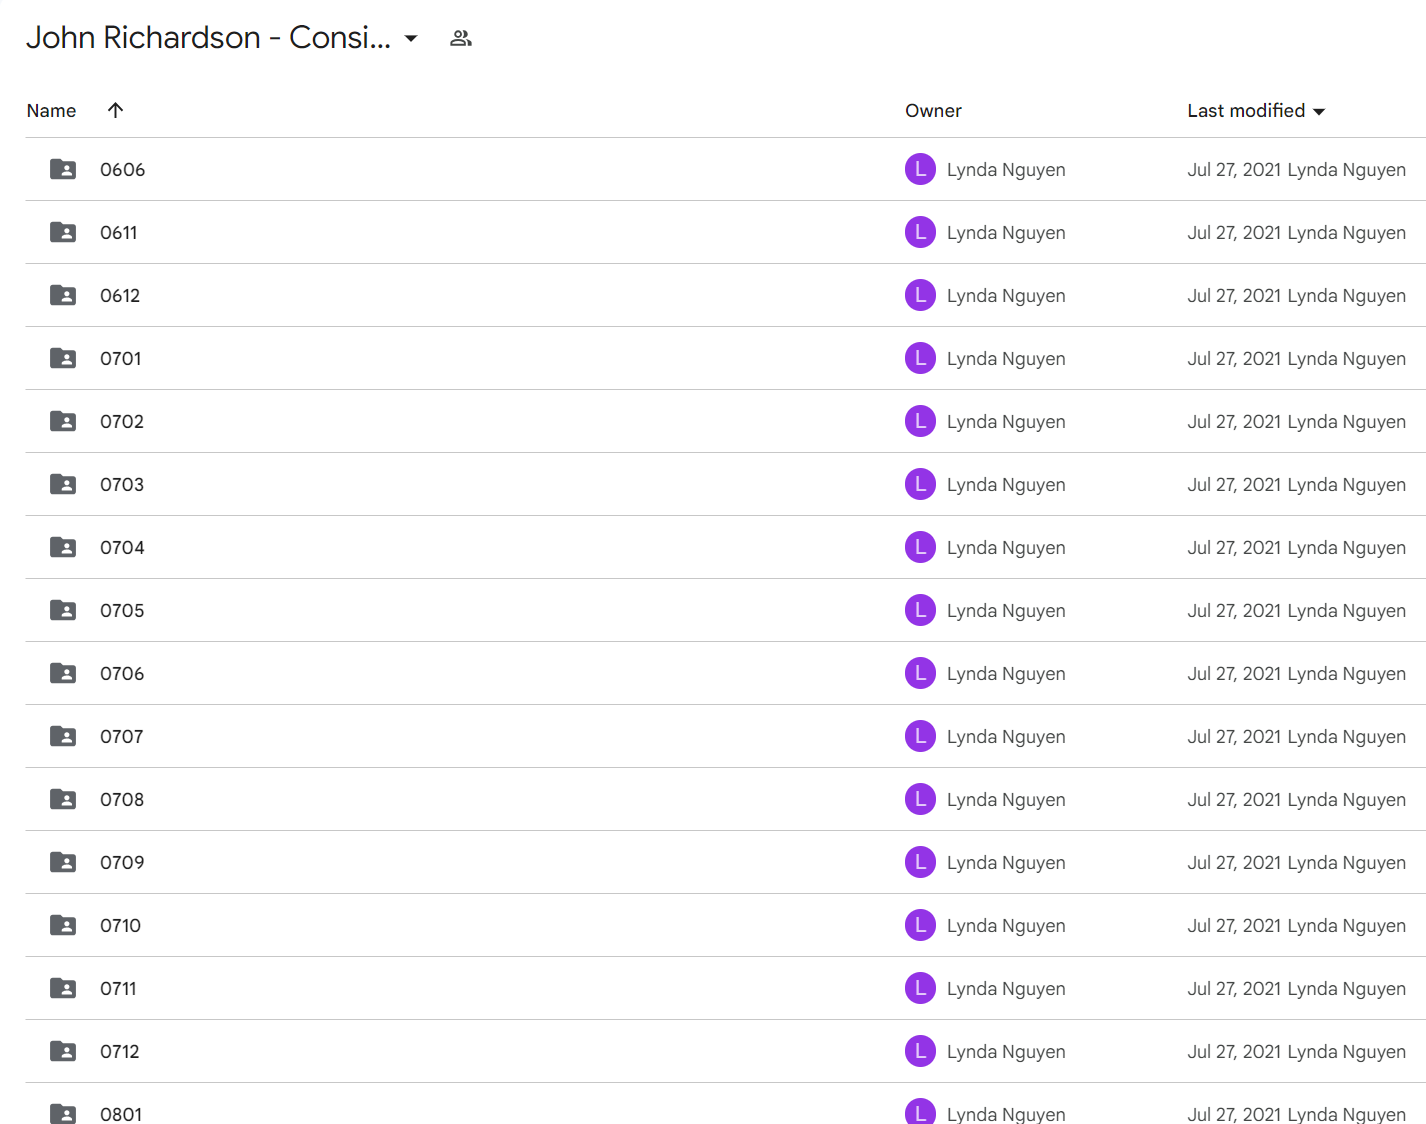Image resolution: width=1426 pixels, height=1124 pixels.
Task: Click the Jul 27, 2021 date for 0606
Action: (1234, 170)
